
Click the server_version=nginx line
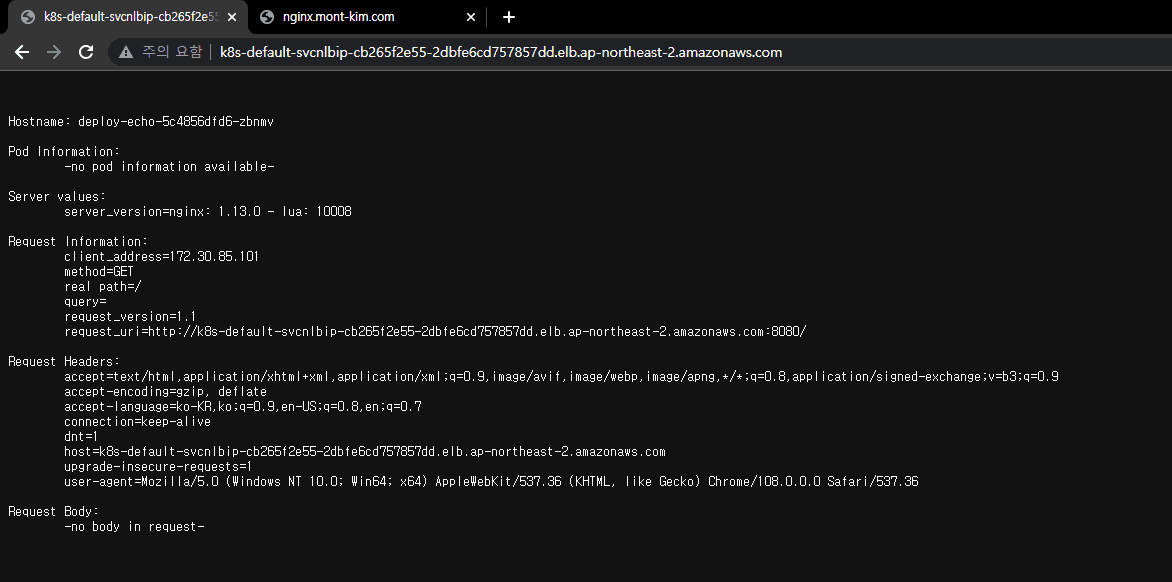[207, 212]
